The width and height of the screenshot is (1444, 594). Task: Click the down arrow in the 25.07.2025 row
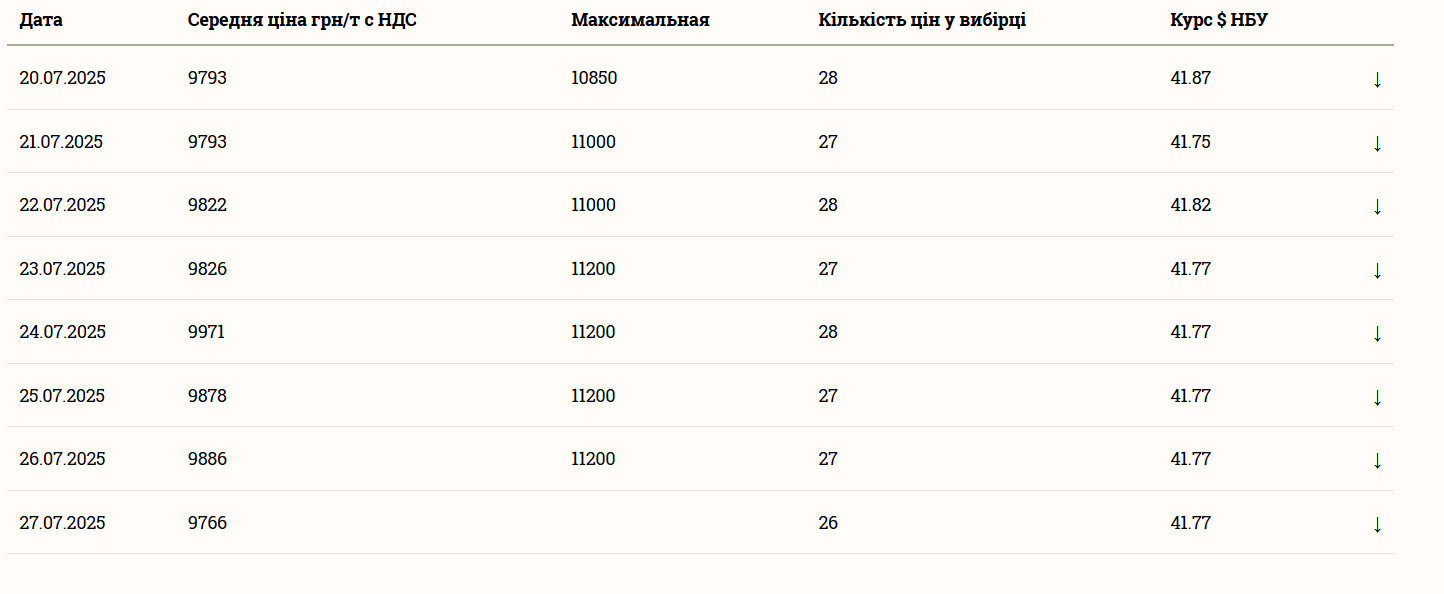1377,397
